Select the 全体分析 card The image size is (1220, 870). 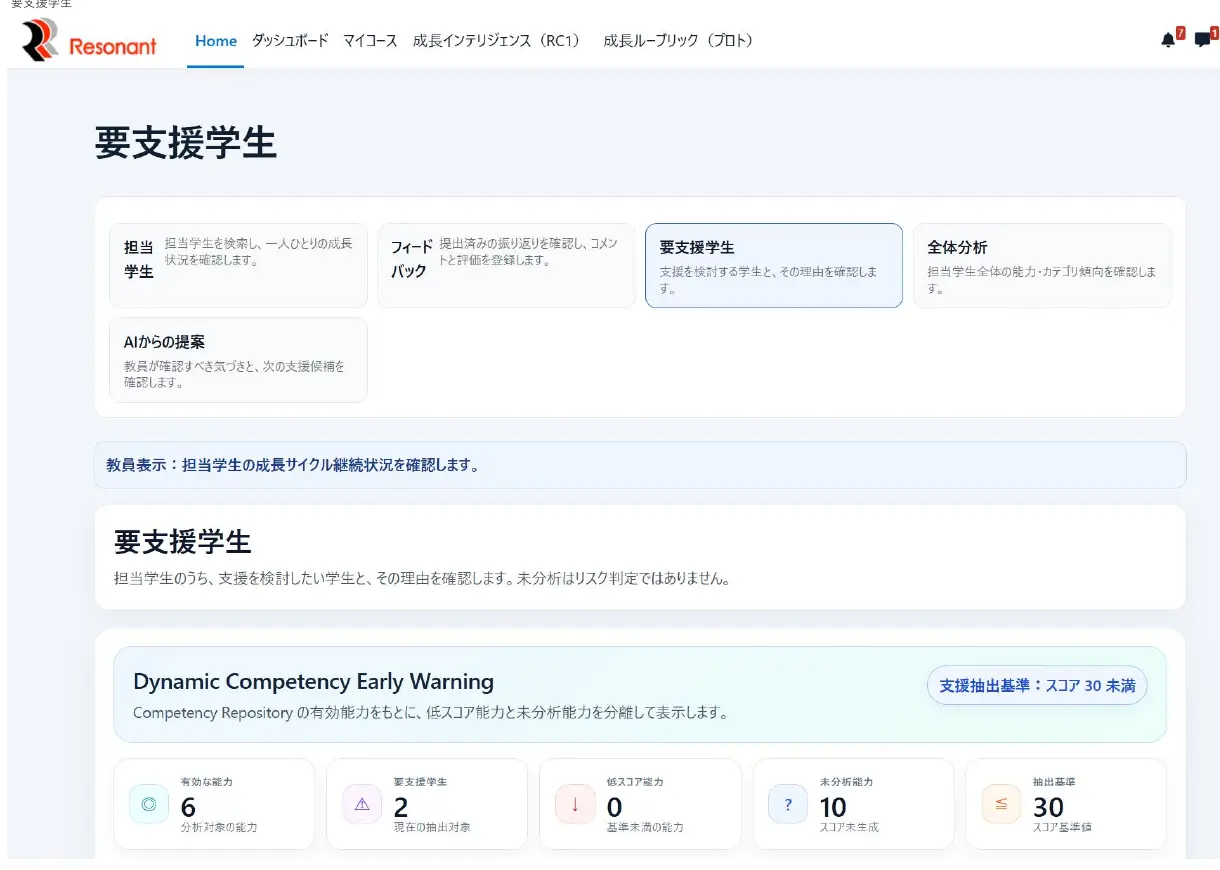click(1042, 265)
